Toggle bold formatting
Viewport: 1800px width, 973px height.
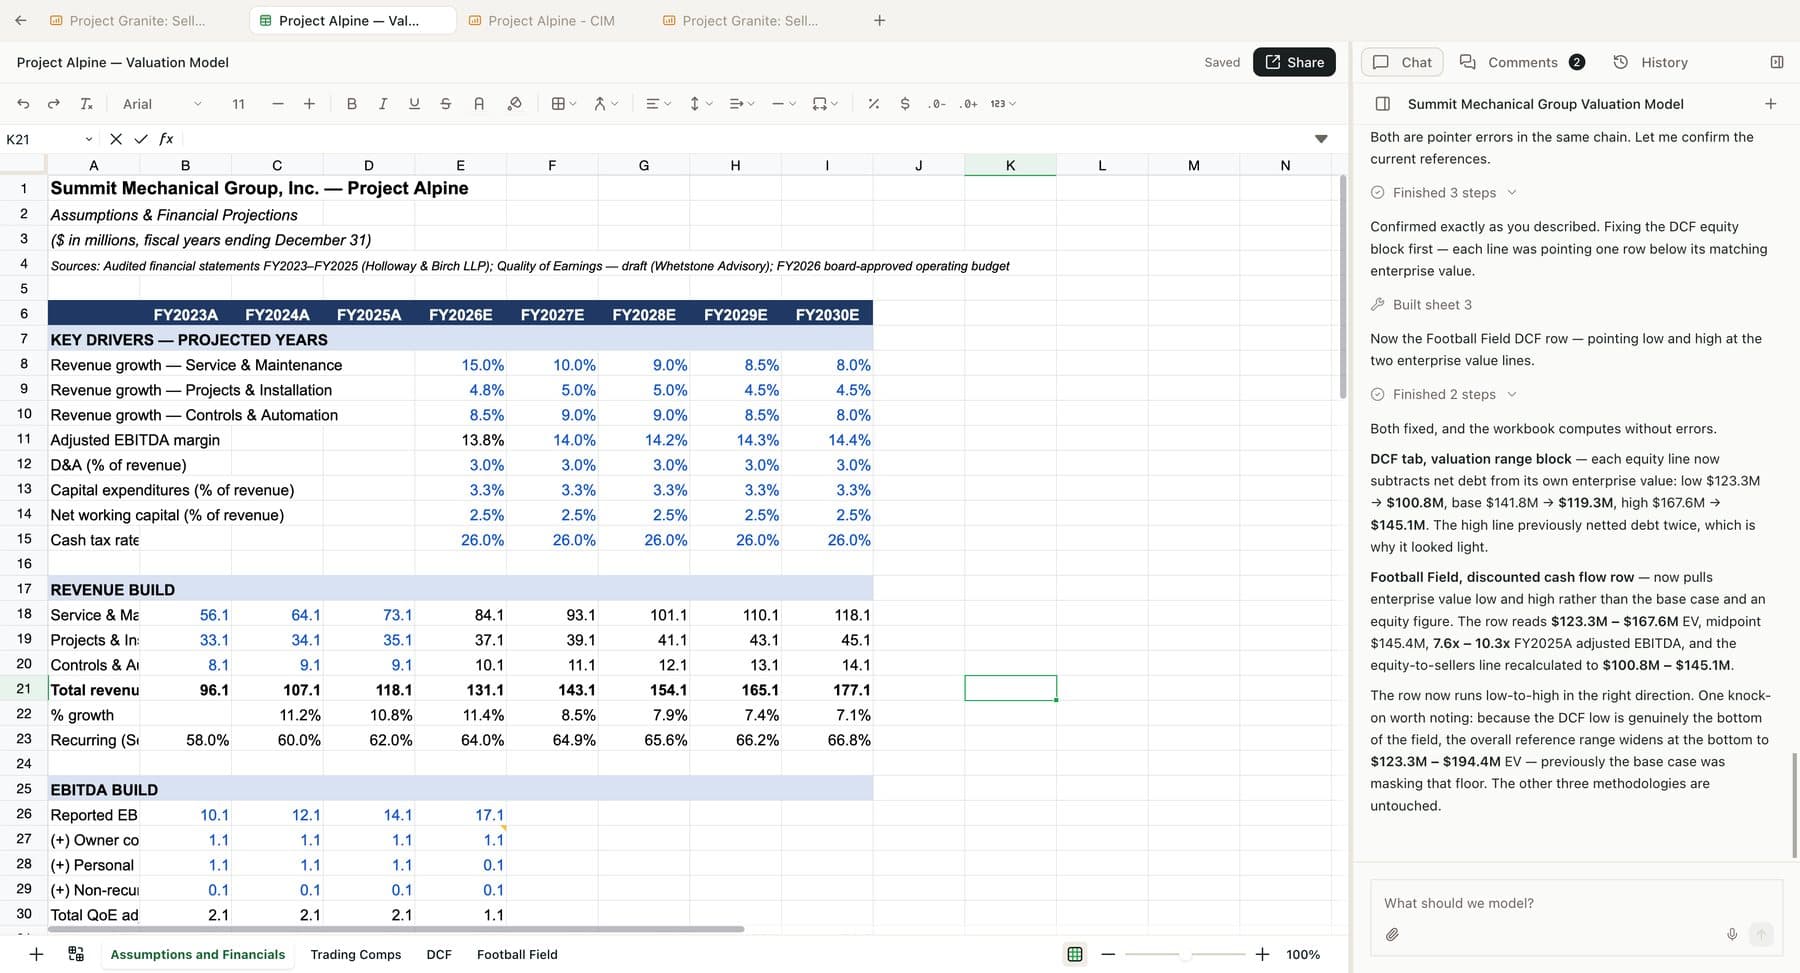[351, 104]
